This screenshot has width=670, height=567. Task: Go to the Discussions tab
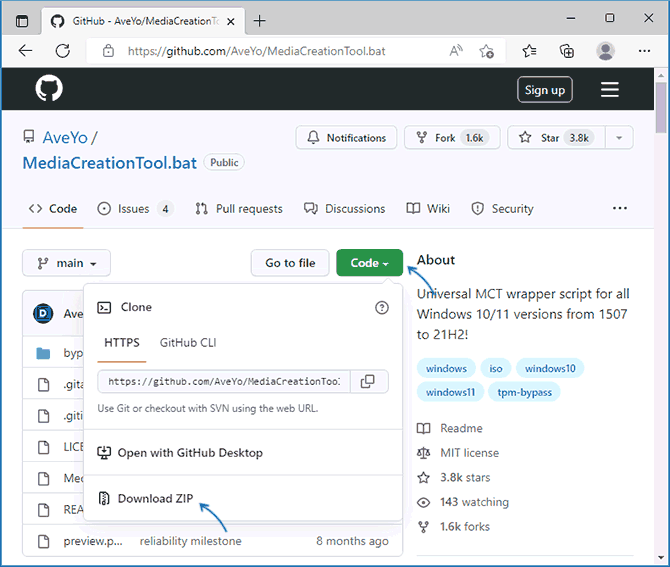344,209
